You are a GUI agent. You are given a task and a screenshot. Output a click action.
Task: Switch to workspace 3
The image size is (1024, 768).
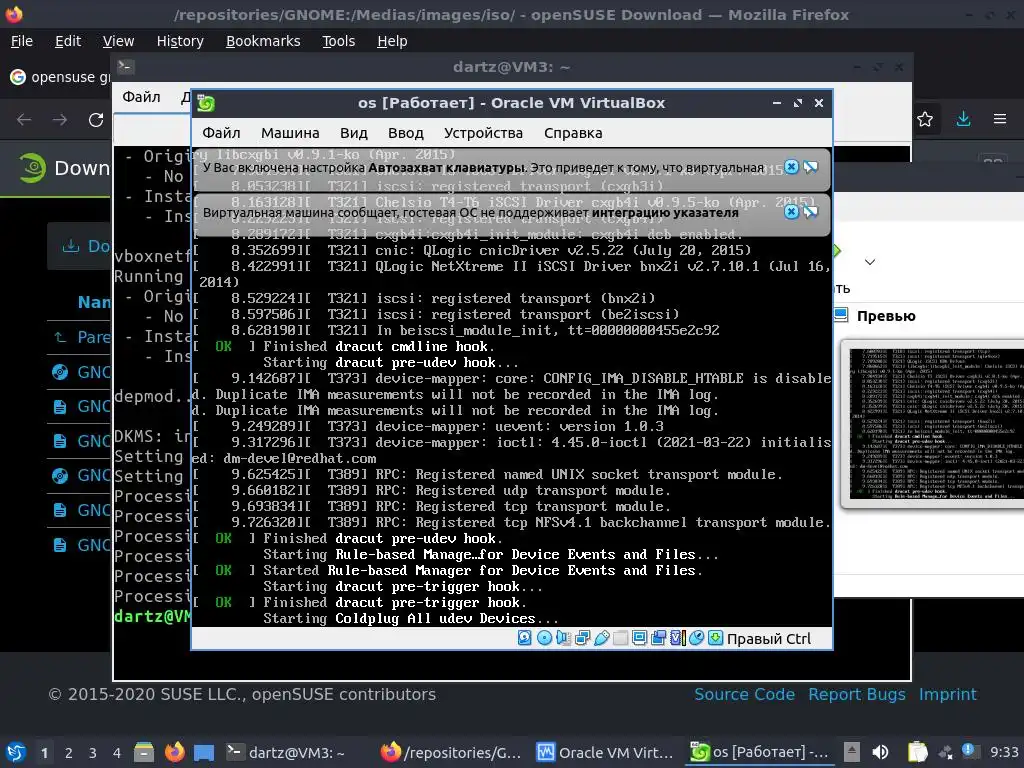(x=93, y=753)
